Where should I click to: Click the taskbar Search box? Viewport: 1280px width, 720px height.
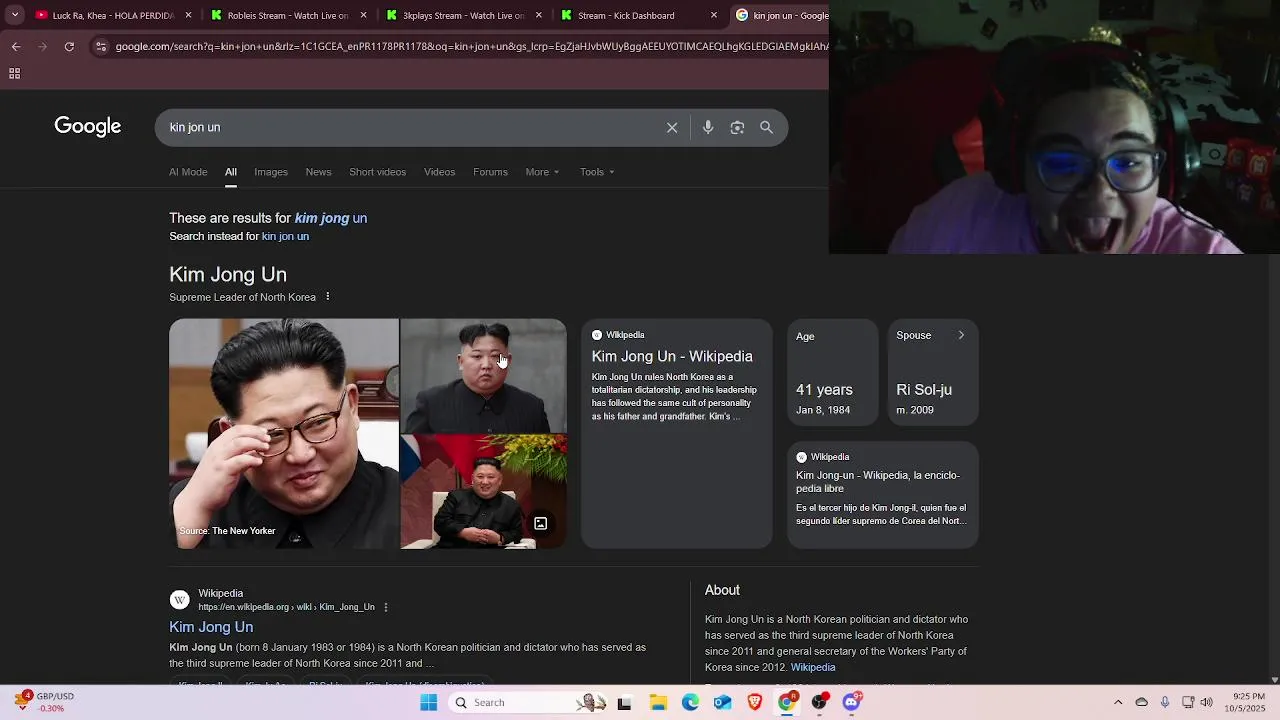(528, 702)
